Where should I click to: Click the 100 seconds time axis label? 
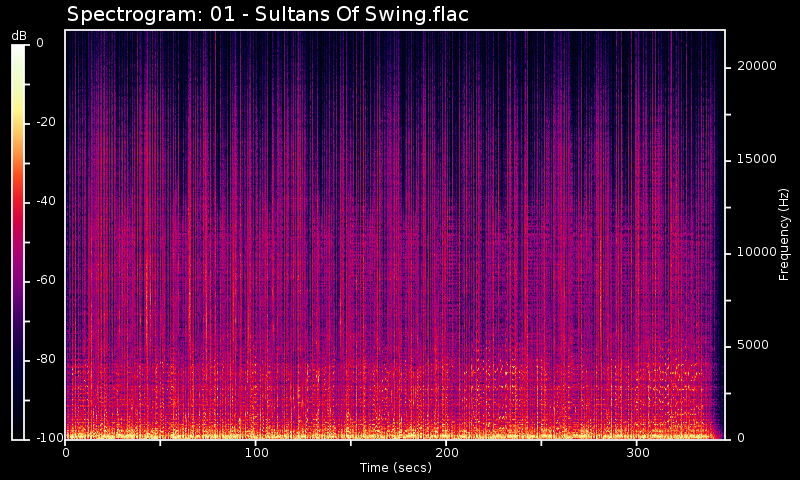pos(256,453)
